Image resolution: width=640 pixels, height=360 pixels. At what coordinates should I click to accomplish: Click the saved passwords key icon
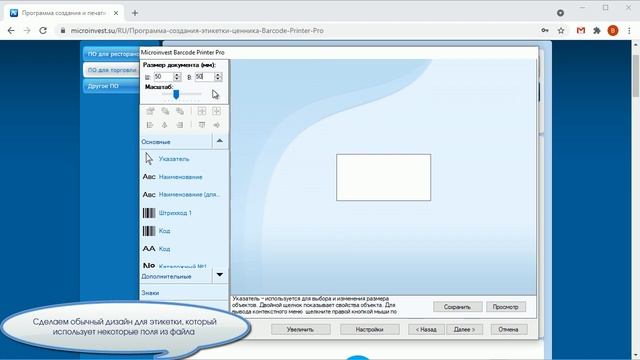[x=545, y=31]
